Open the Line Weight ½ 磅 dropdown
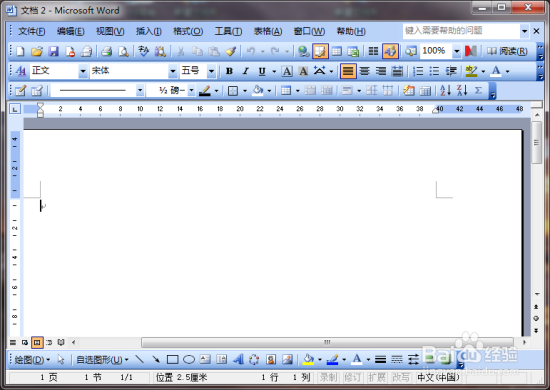550x390 pixels. pyautogui.click(x=192, y=90)
